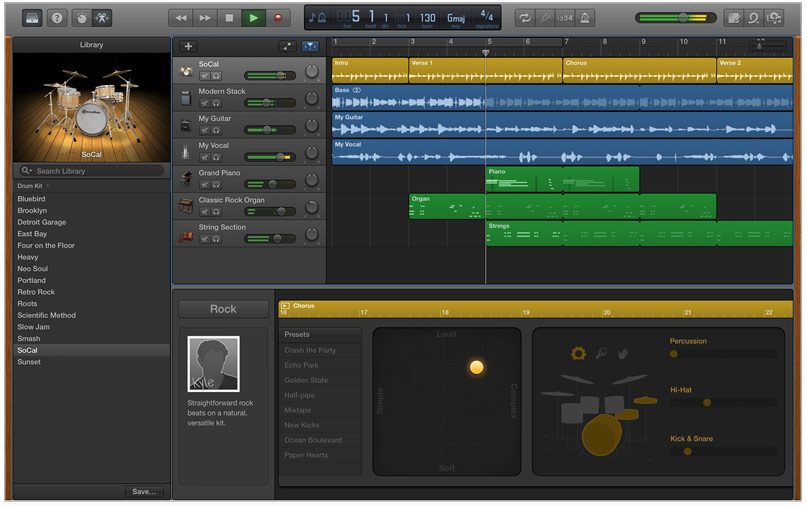807x508 pixels.
Task: Open the Gmaj key signature dropdown
Action: coord(455,18)
